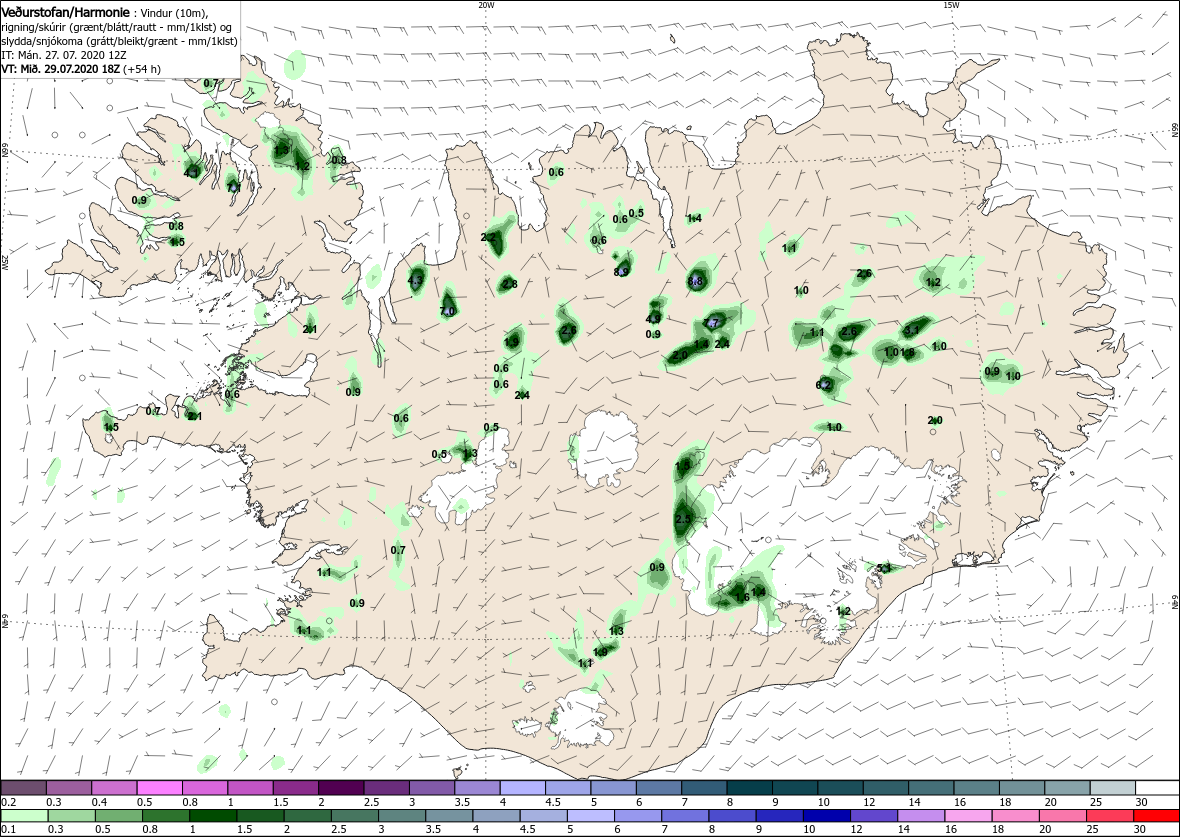This screenshot has width=1180, height=837.
Task: Click the '20W' longitude label
Action: point(487,5)
